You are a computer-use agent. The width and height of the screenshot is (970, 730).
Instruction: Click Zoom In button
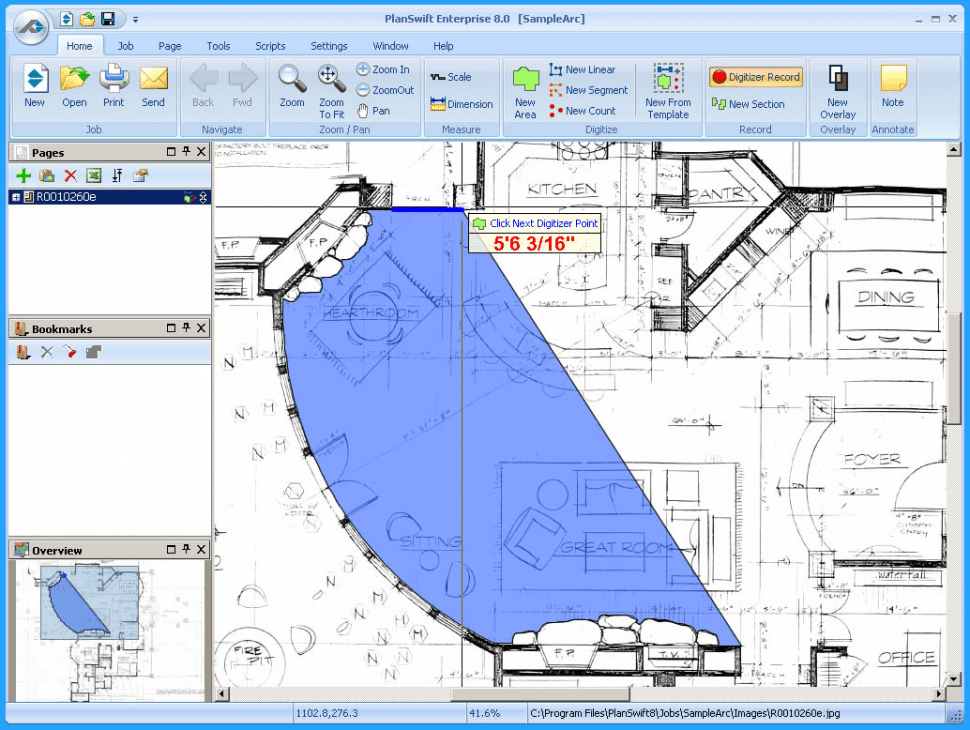pos(382,69)
